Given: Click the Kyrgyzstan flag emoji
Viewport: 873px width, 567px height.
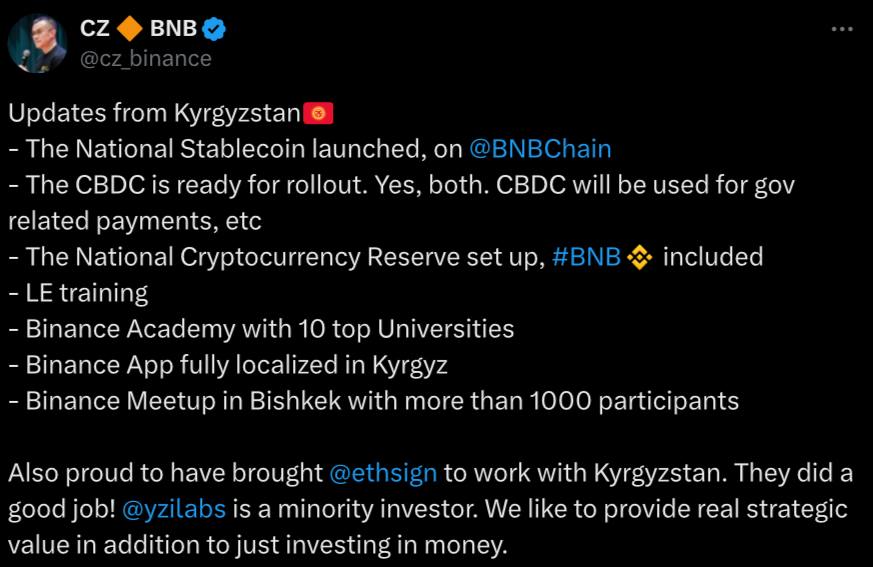Looking at the screenshot, I should pos(318,114).
